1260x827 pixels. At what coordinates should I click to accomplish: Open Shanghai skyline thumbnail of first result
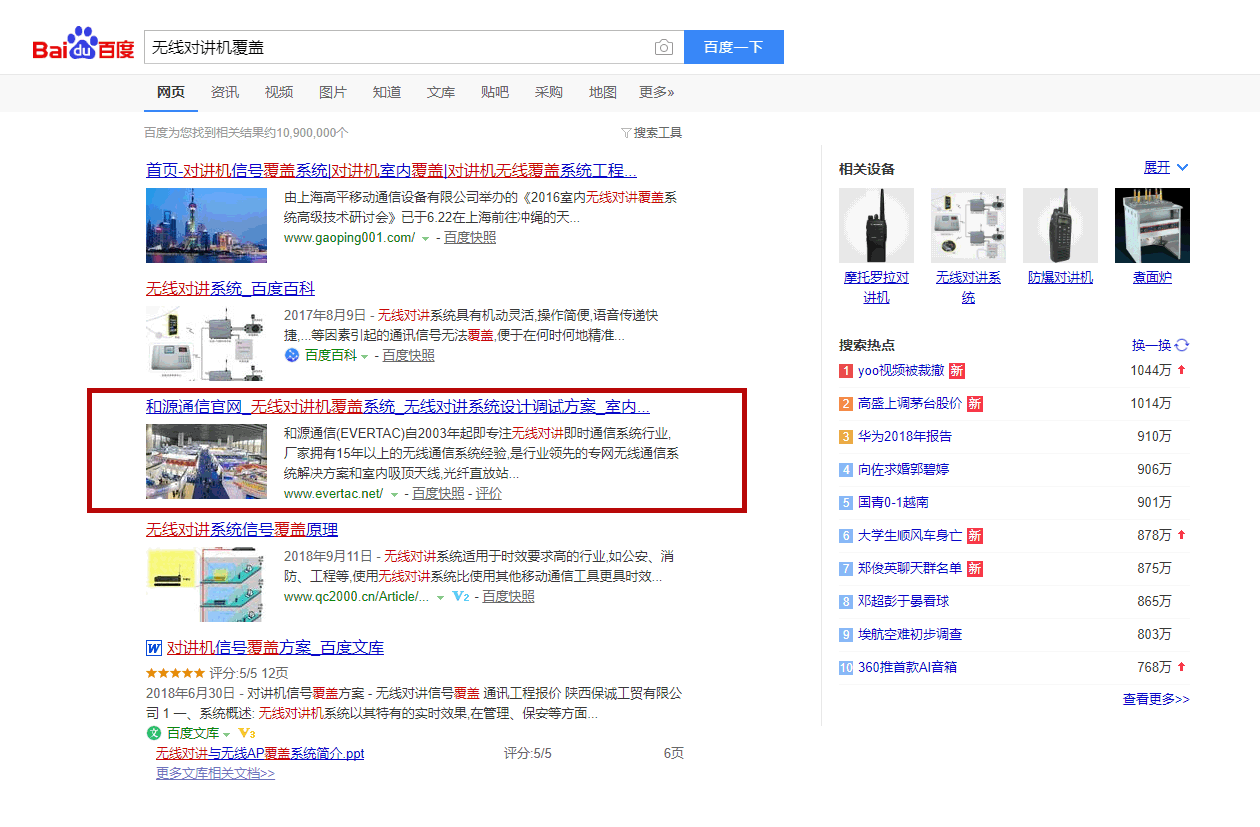(x=206, y=226)
